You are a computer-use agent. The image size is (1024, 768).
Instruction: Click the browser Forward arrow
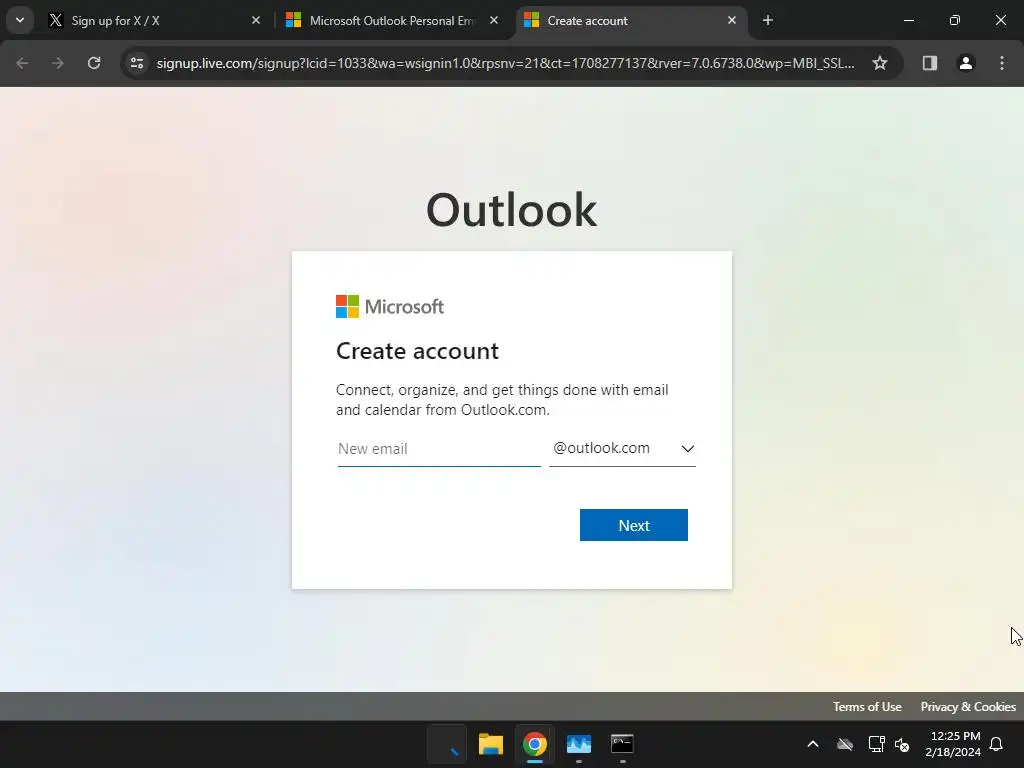58,63
